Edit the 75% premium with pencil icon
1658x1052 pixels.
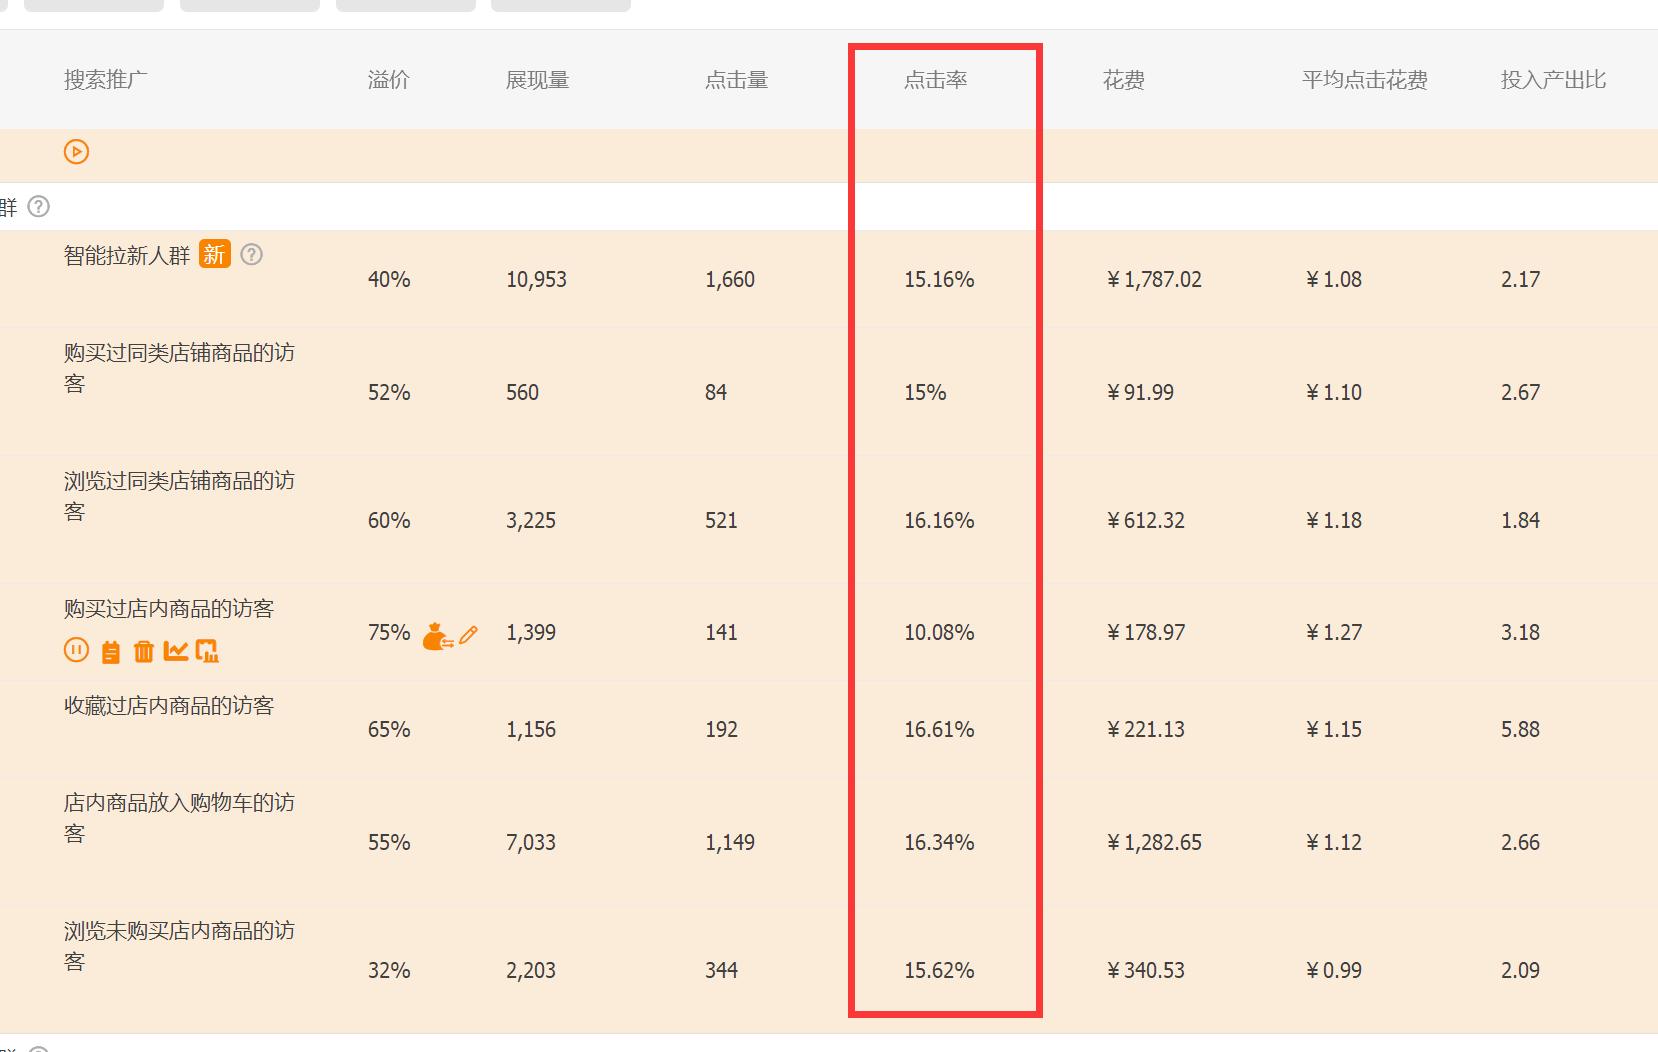point(468,634)
